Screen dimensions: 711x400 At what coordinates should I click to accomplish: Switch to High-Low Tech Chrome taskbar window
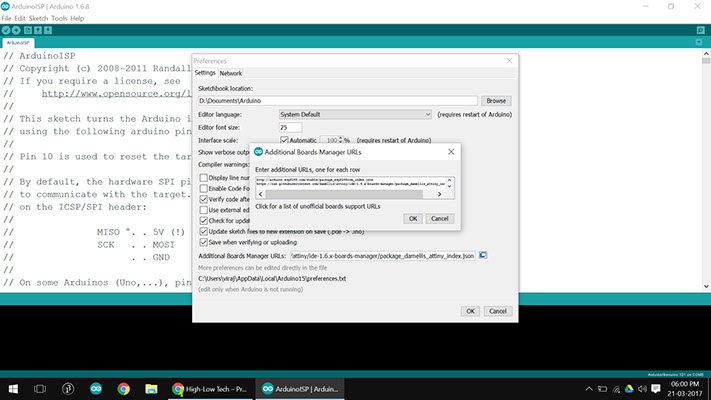click(x=211, y=389)
